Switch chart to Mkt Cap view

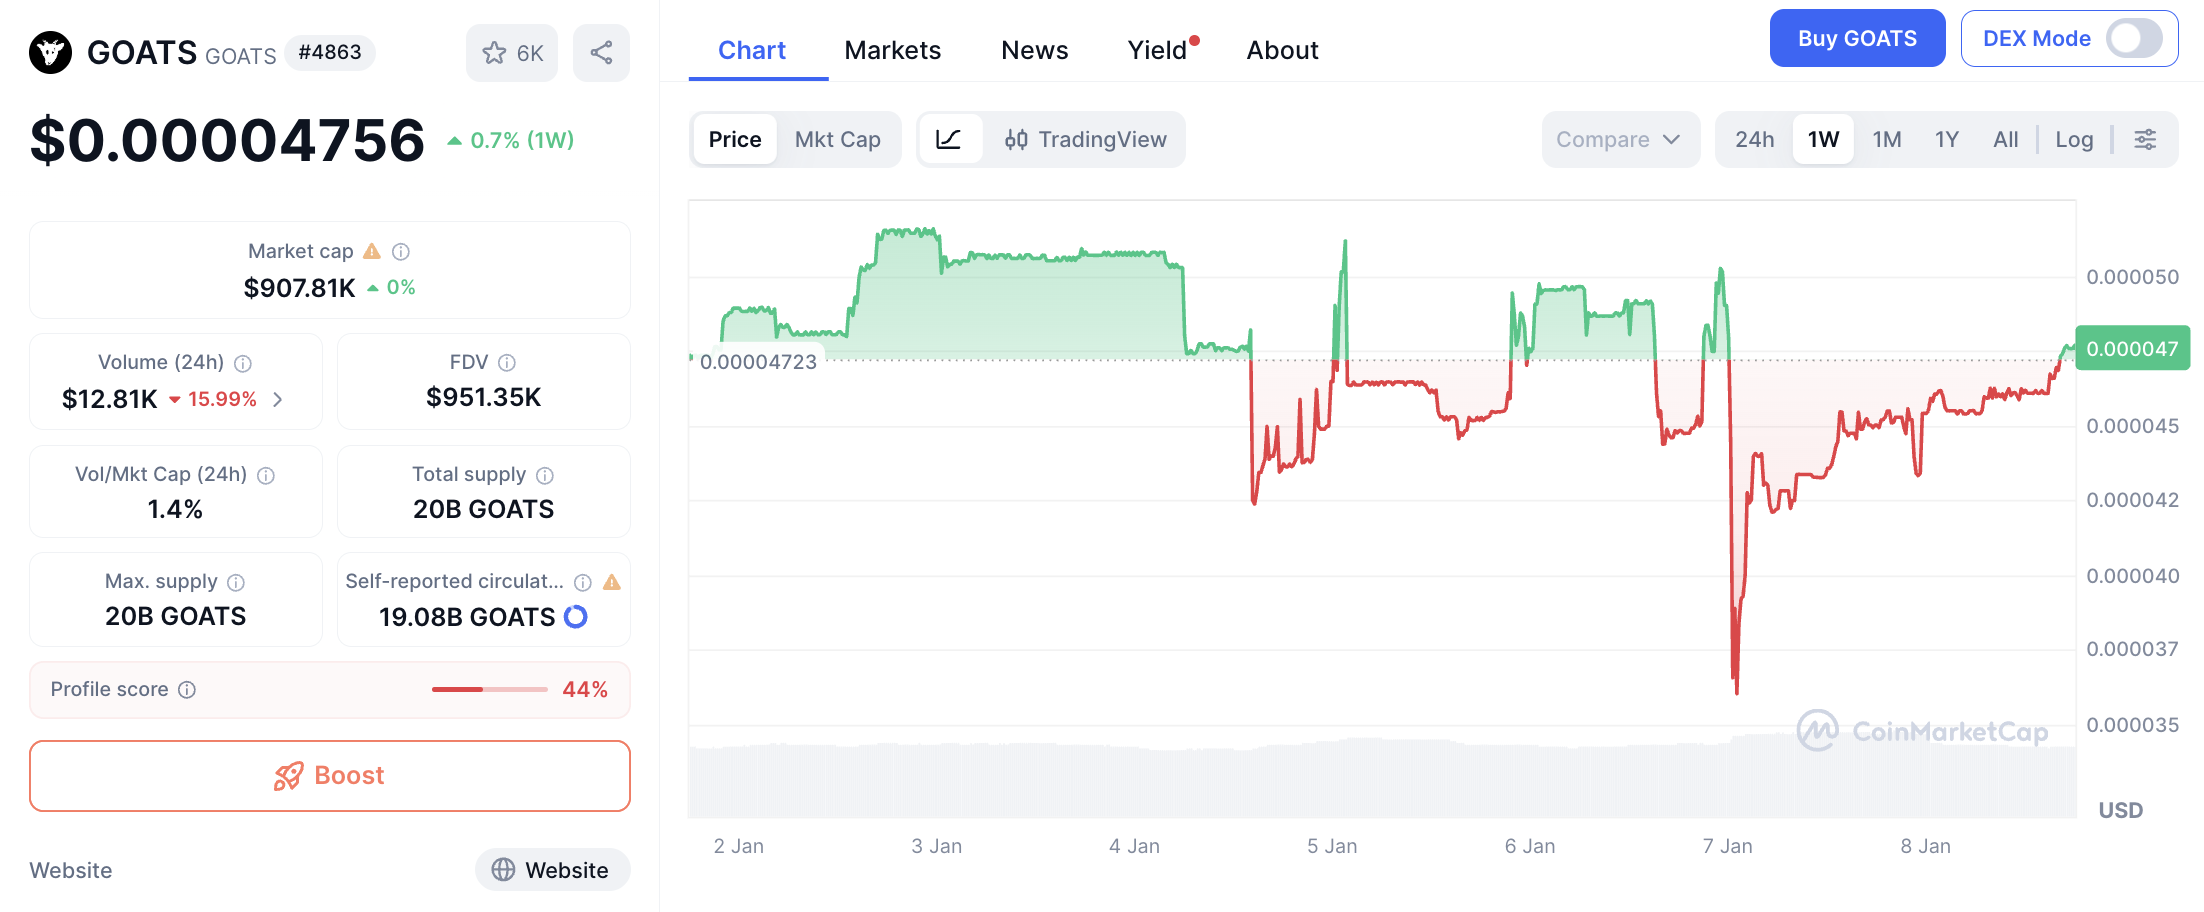[837, 139]
